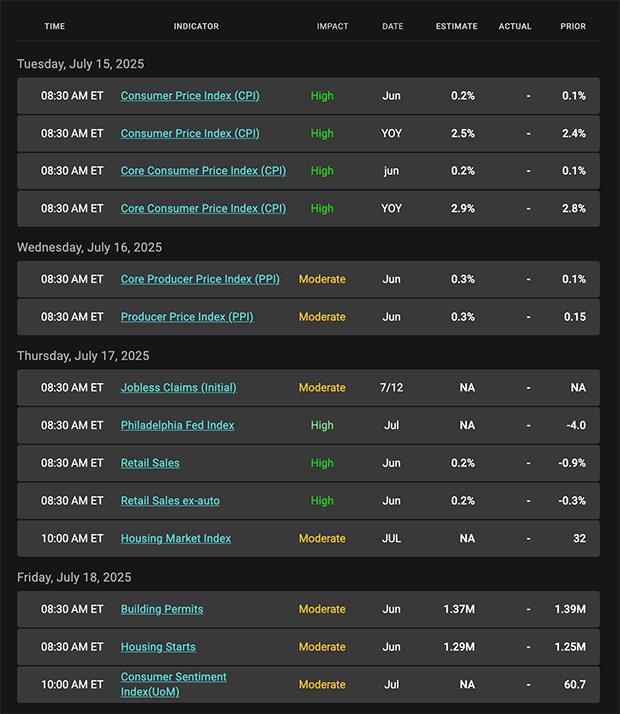Open the Producer Price Index (PPI) link
Viewport: 620px width, 714px height.
(187, 317)
